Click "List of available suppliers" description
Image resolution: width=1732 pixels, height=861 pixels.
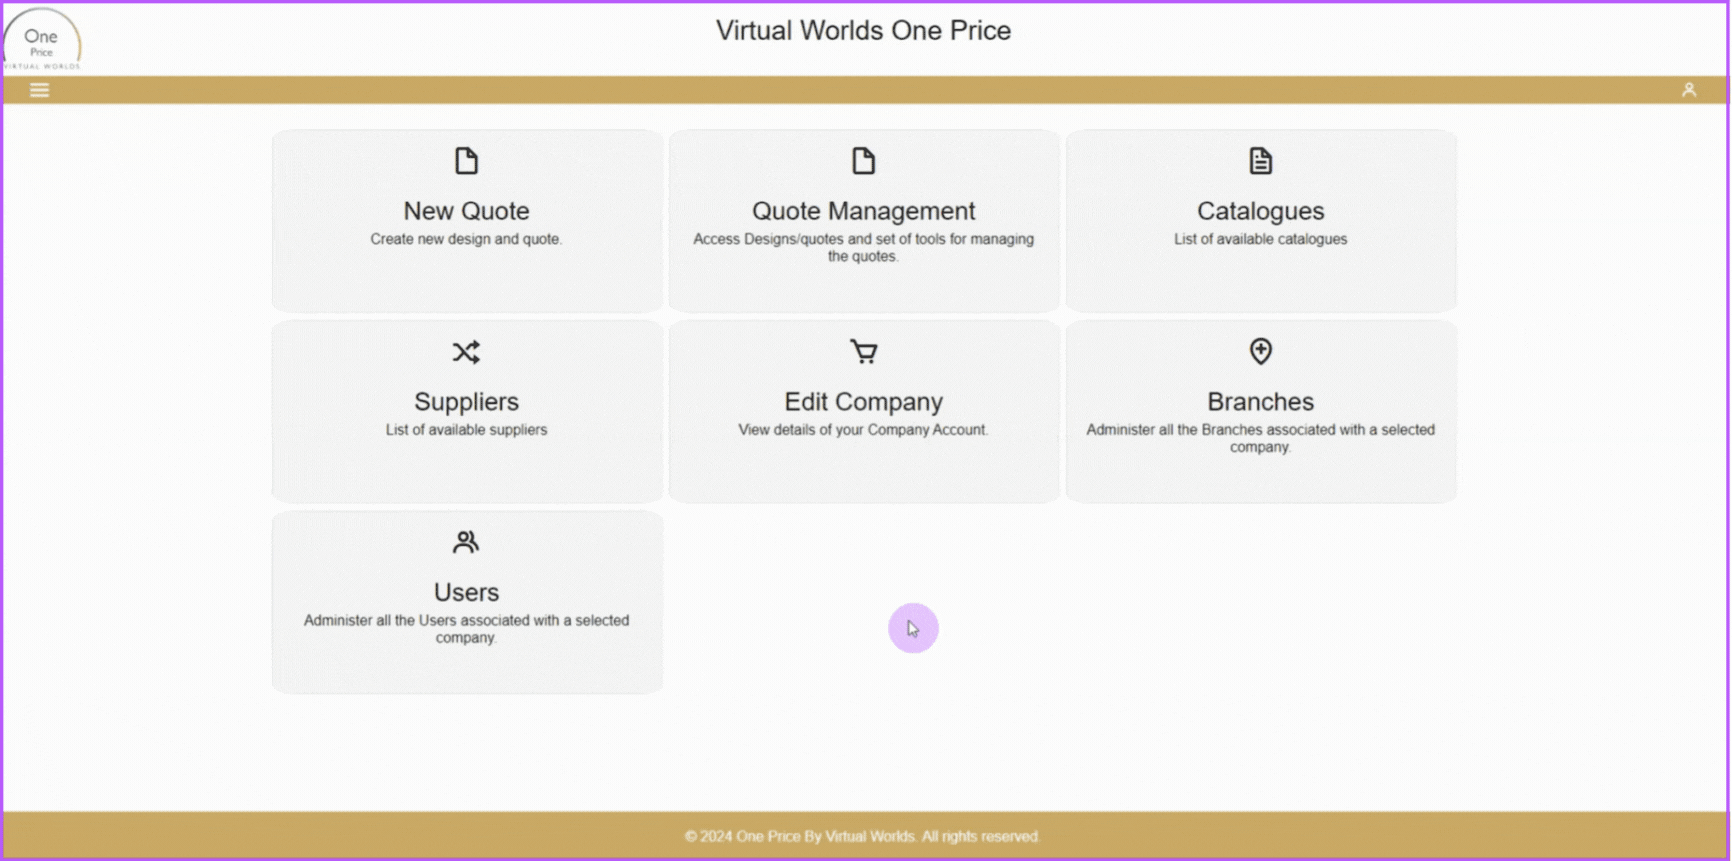point(466,430)
